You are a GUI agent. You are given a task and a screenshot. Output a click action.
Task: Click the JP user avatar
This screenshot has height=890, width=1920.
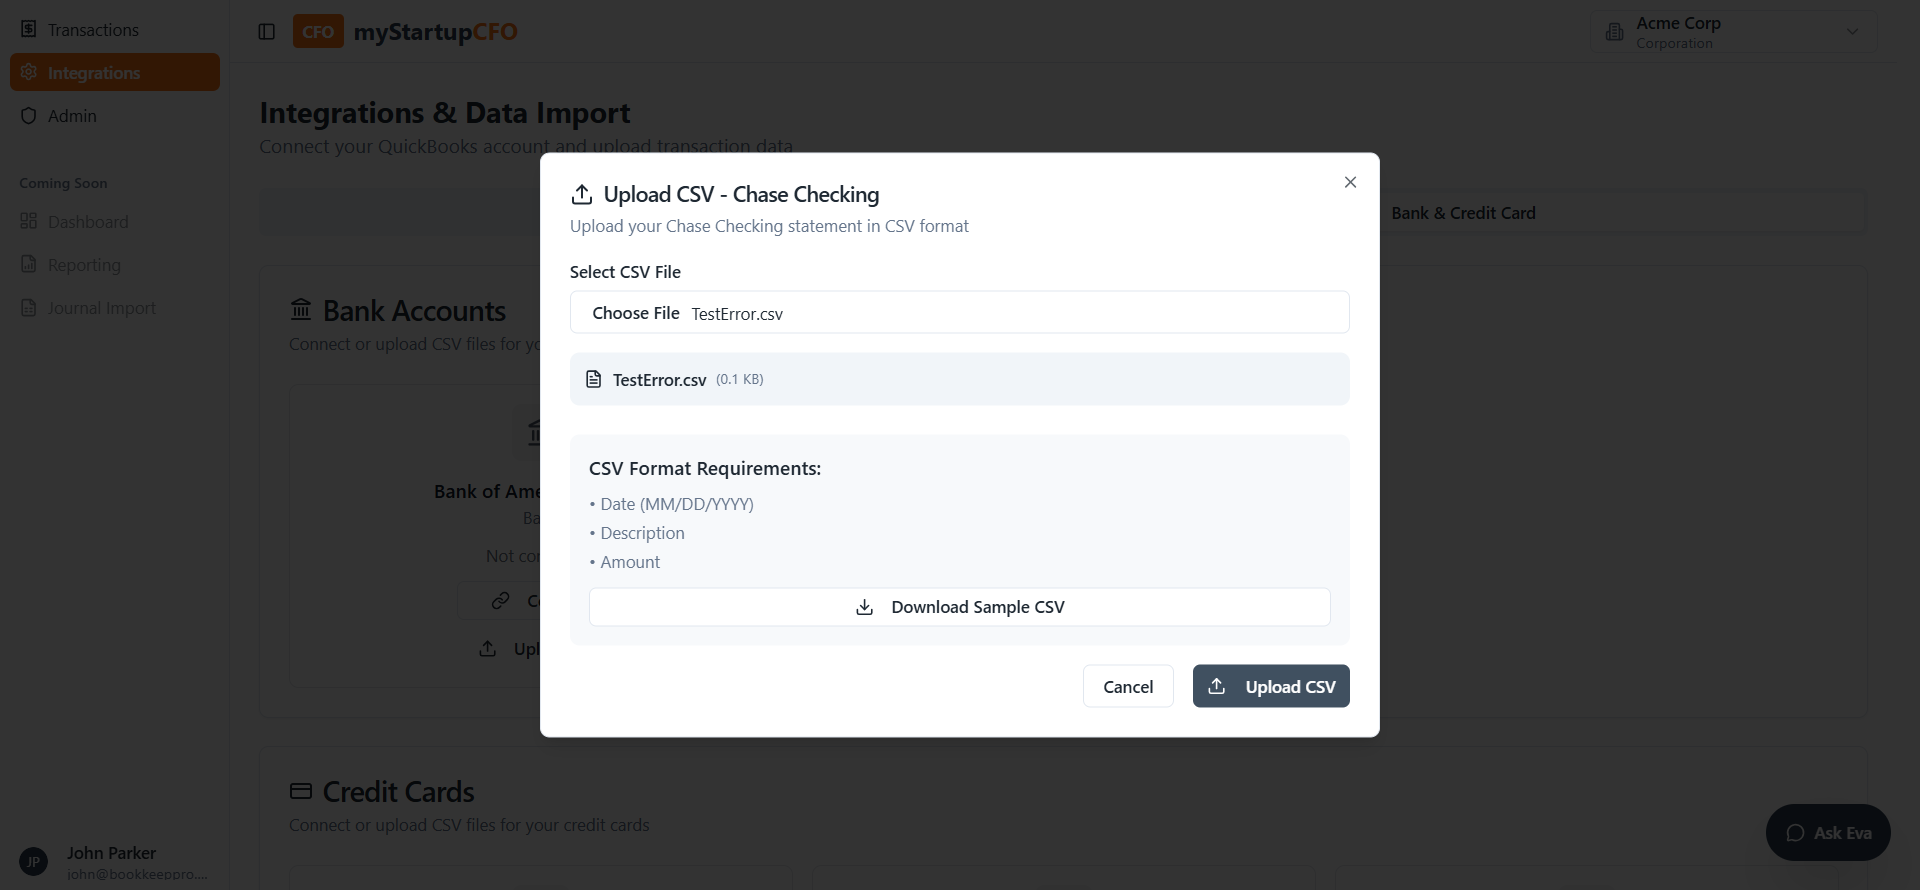pos(33,861)
